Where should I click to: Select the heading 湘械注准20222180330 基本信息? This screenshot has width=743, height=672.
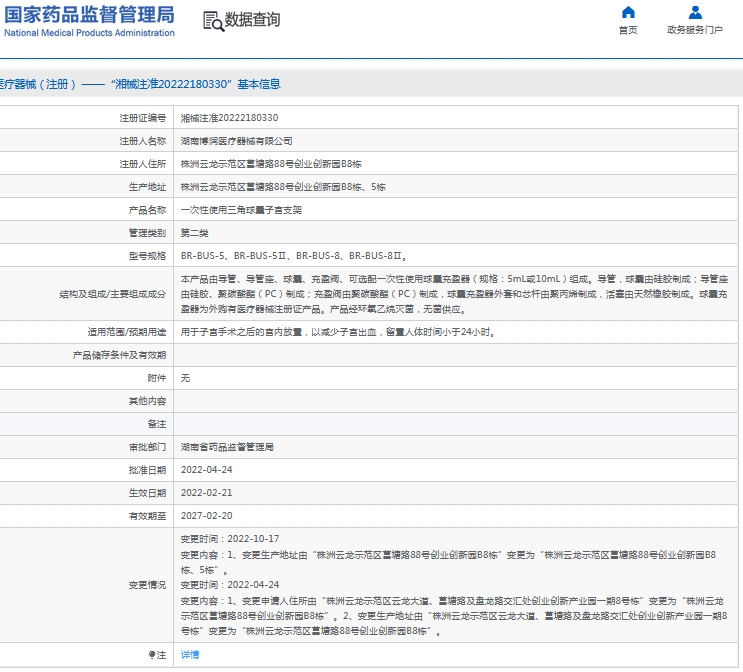click(195, 84)
